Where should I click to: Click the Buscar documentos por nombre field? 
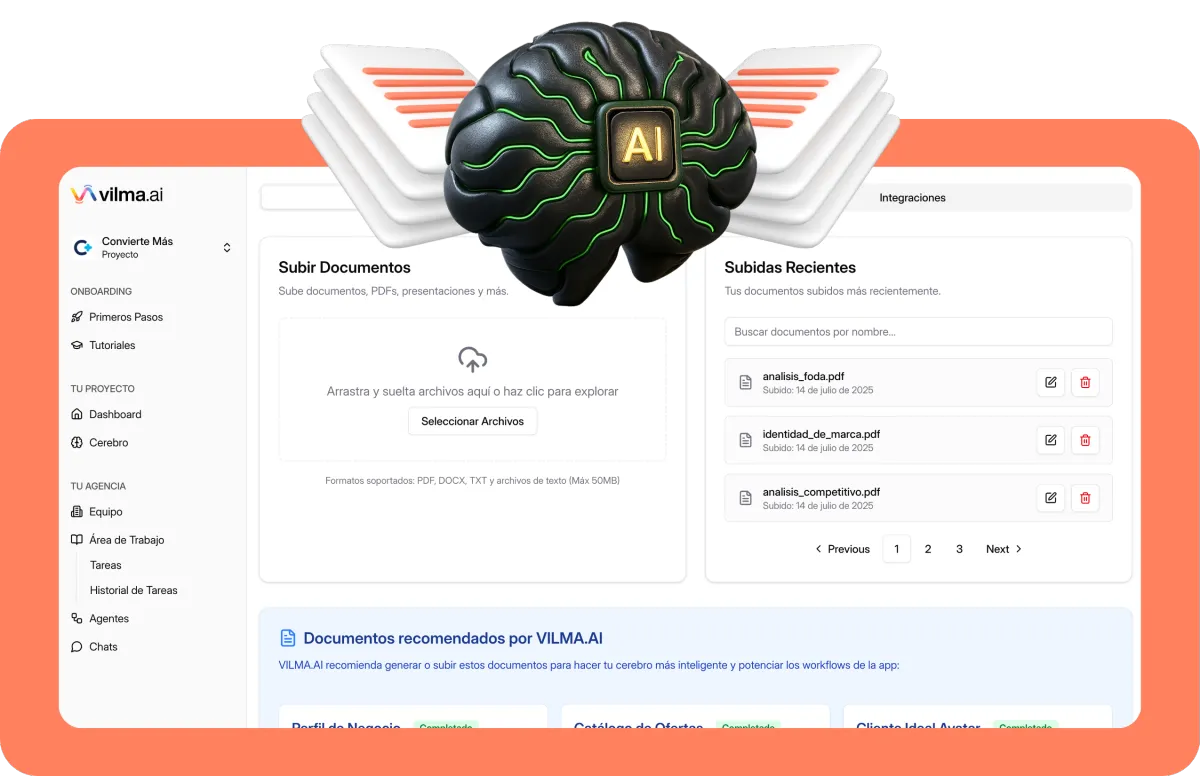pos(918,331)
